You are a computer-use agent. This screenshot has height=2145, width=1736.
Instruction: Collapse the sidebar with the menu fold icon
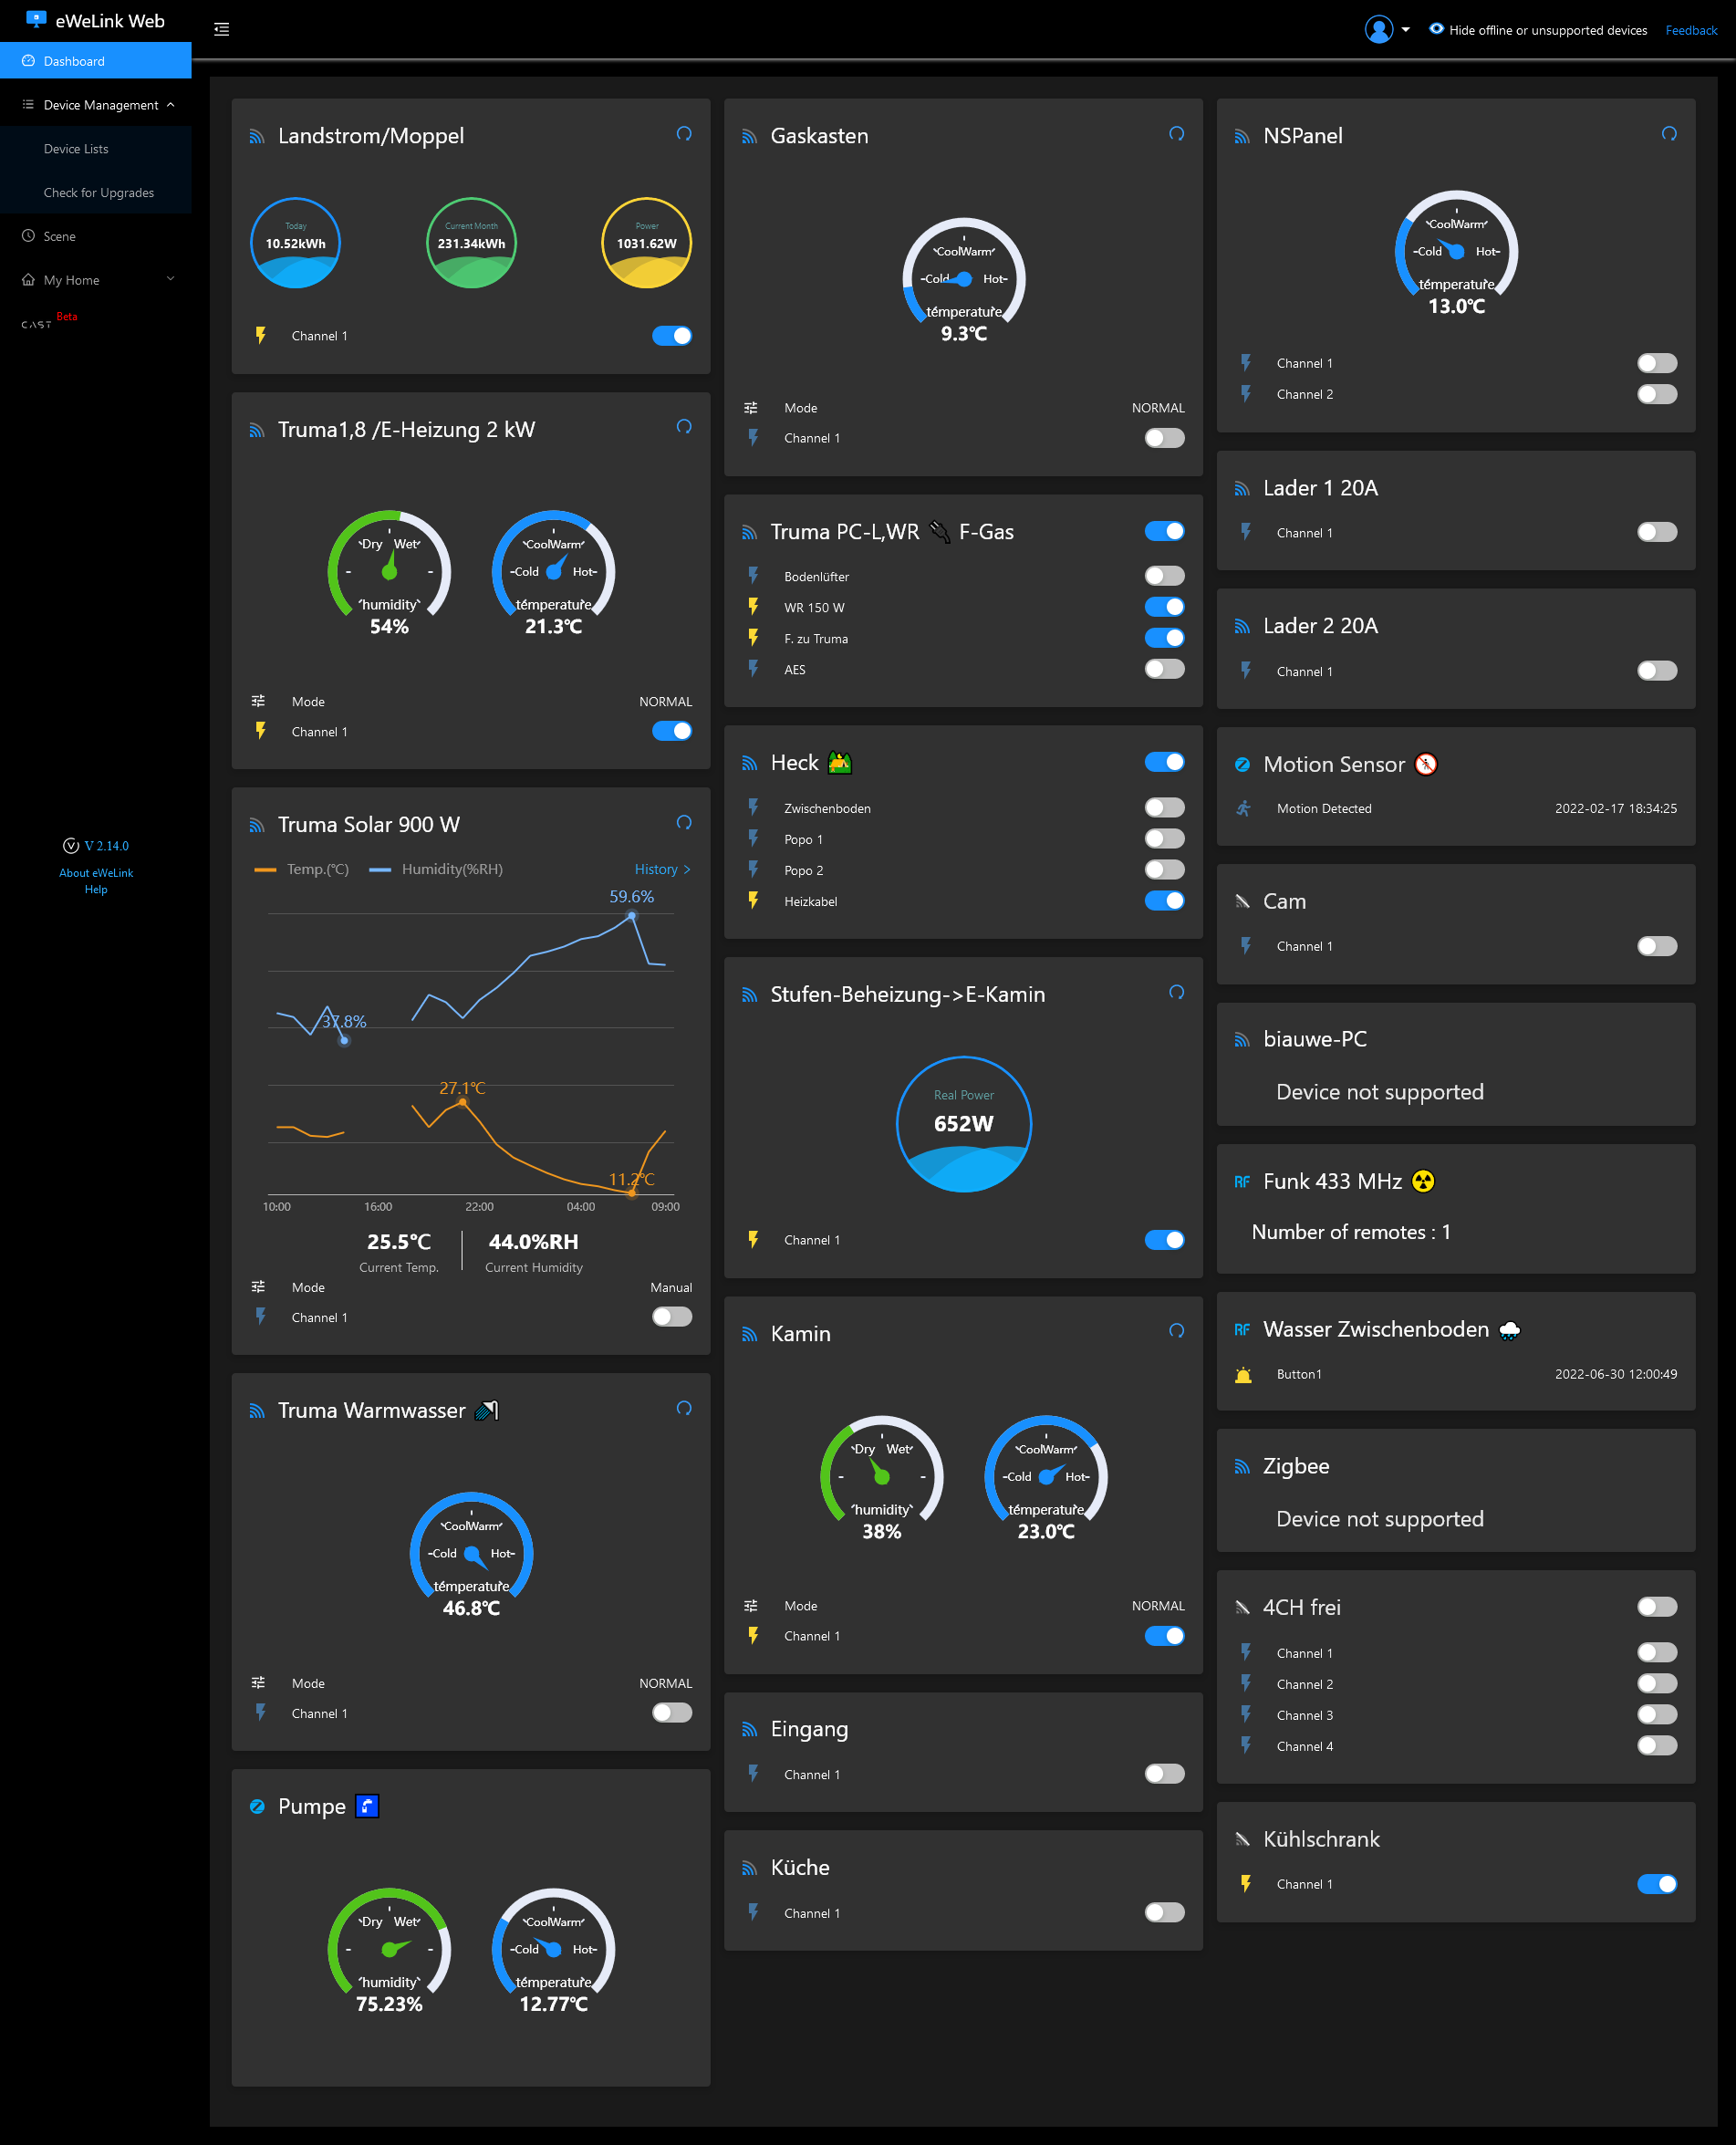222,30
